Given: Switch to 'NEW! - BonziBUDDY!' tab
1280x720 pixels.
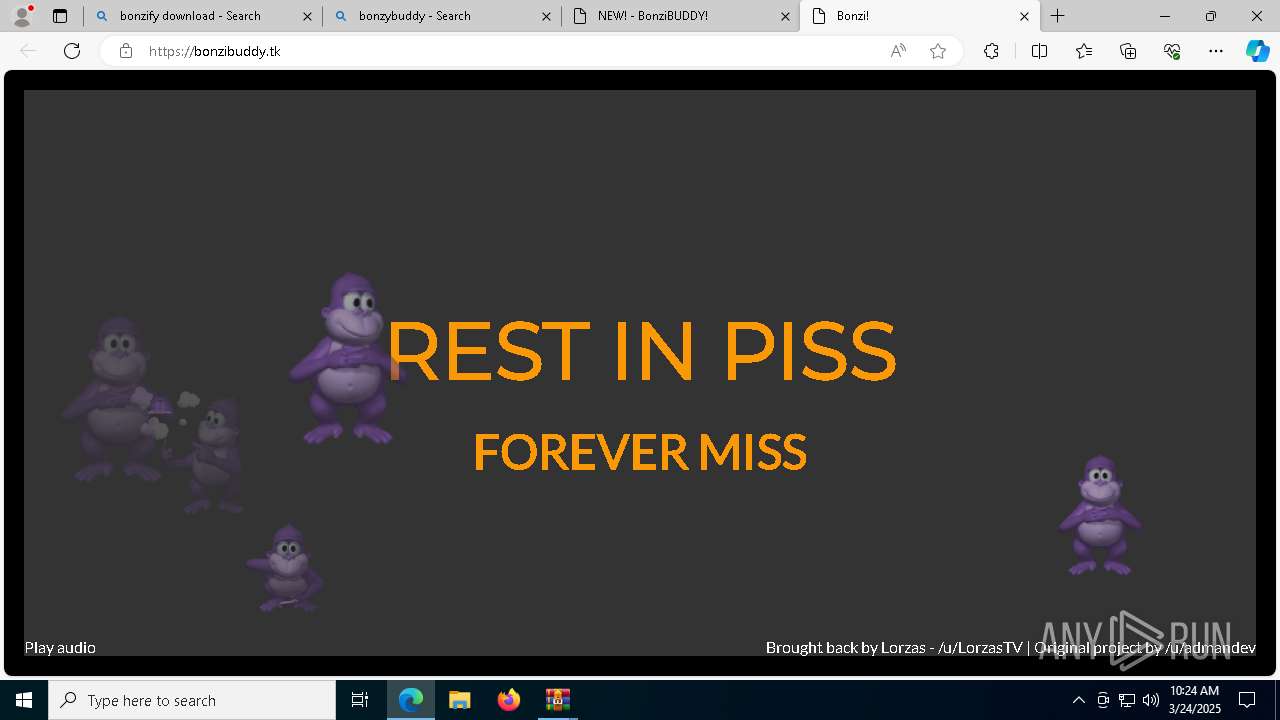Looking at the screenshot, I should pyautogui.click(x=681, y=16).
